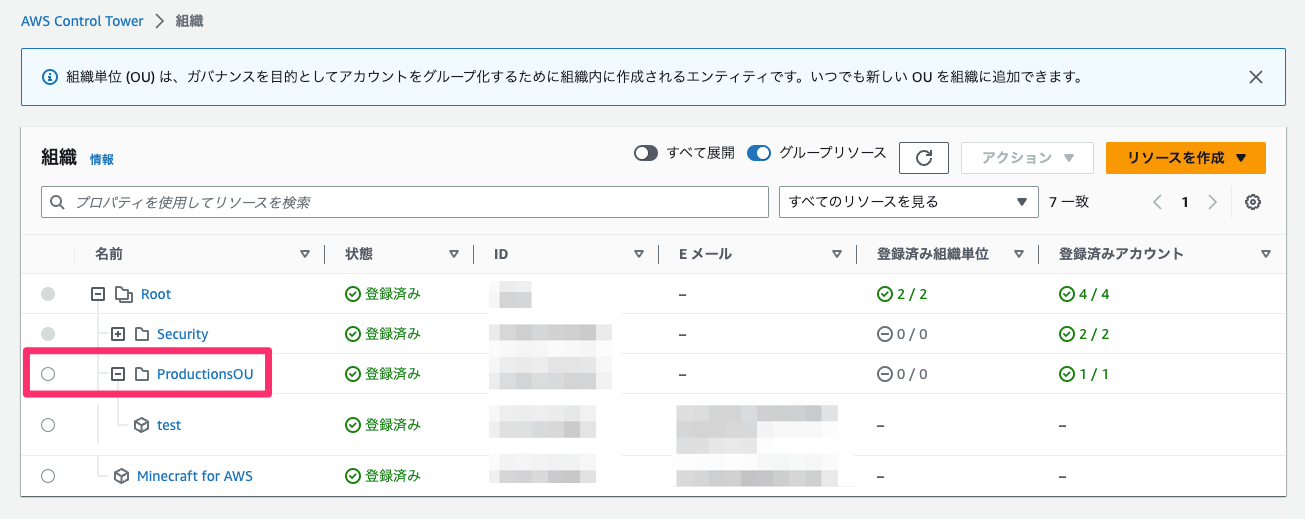Collapse the ProductionsOU tree node
This screenshot has width=1305, height=519.
click(x=118, y=374)
